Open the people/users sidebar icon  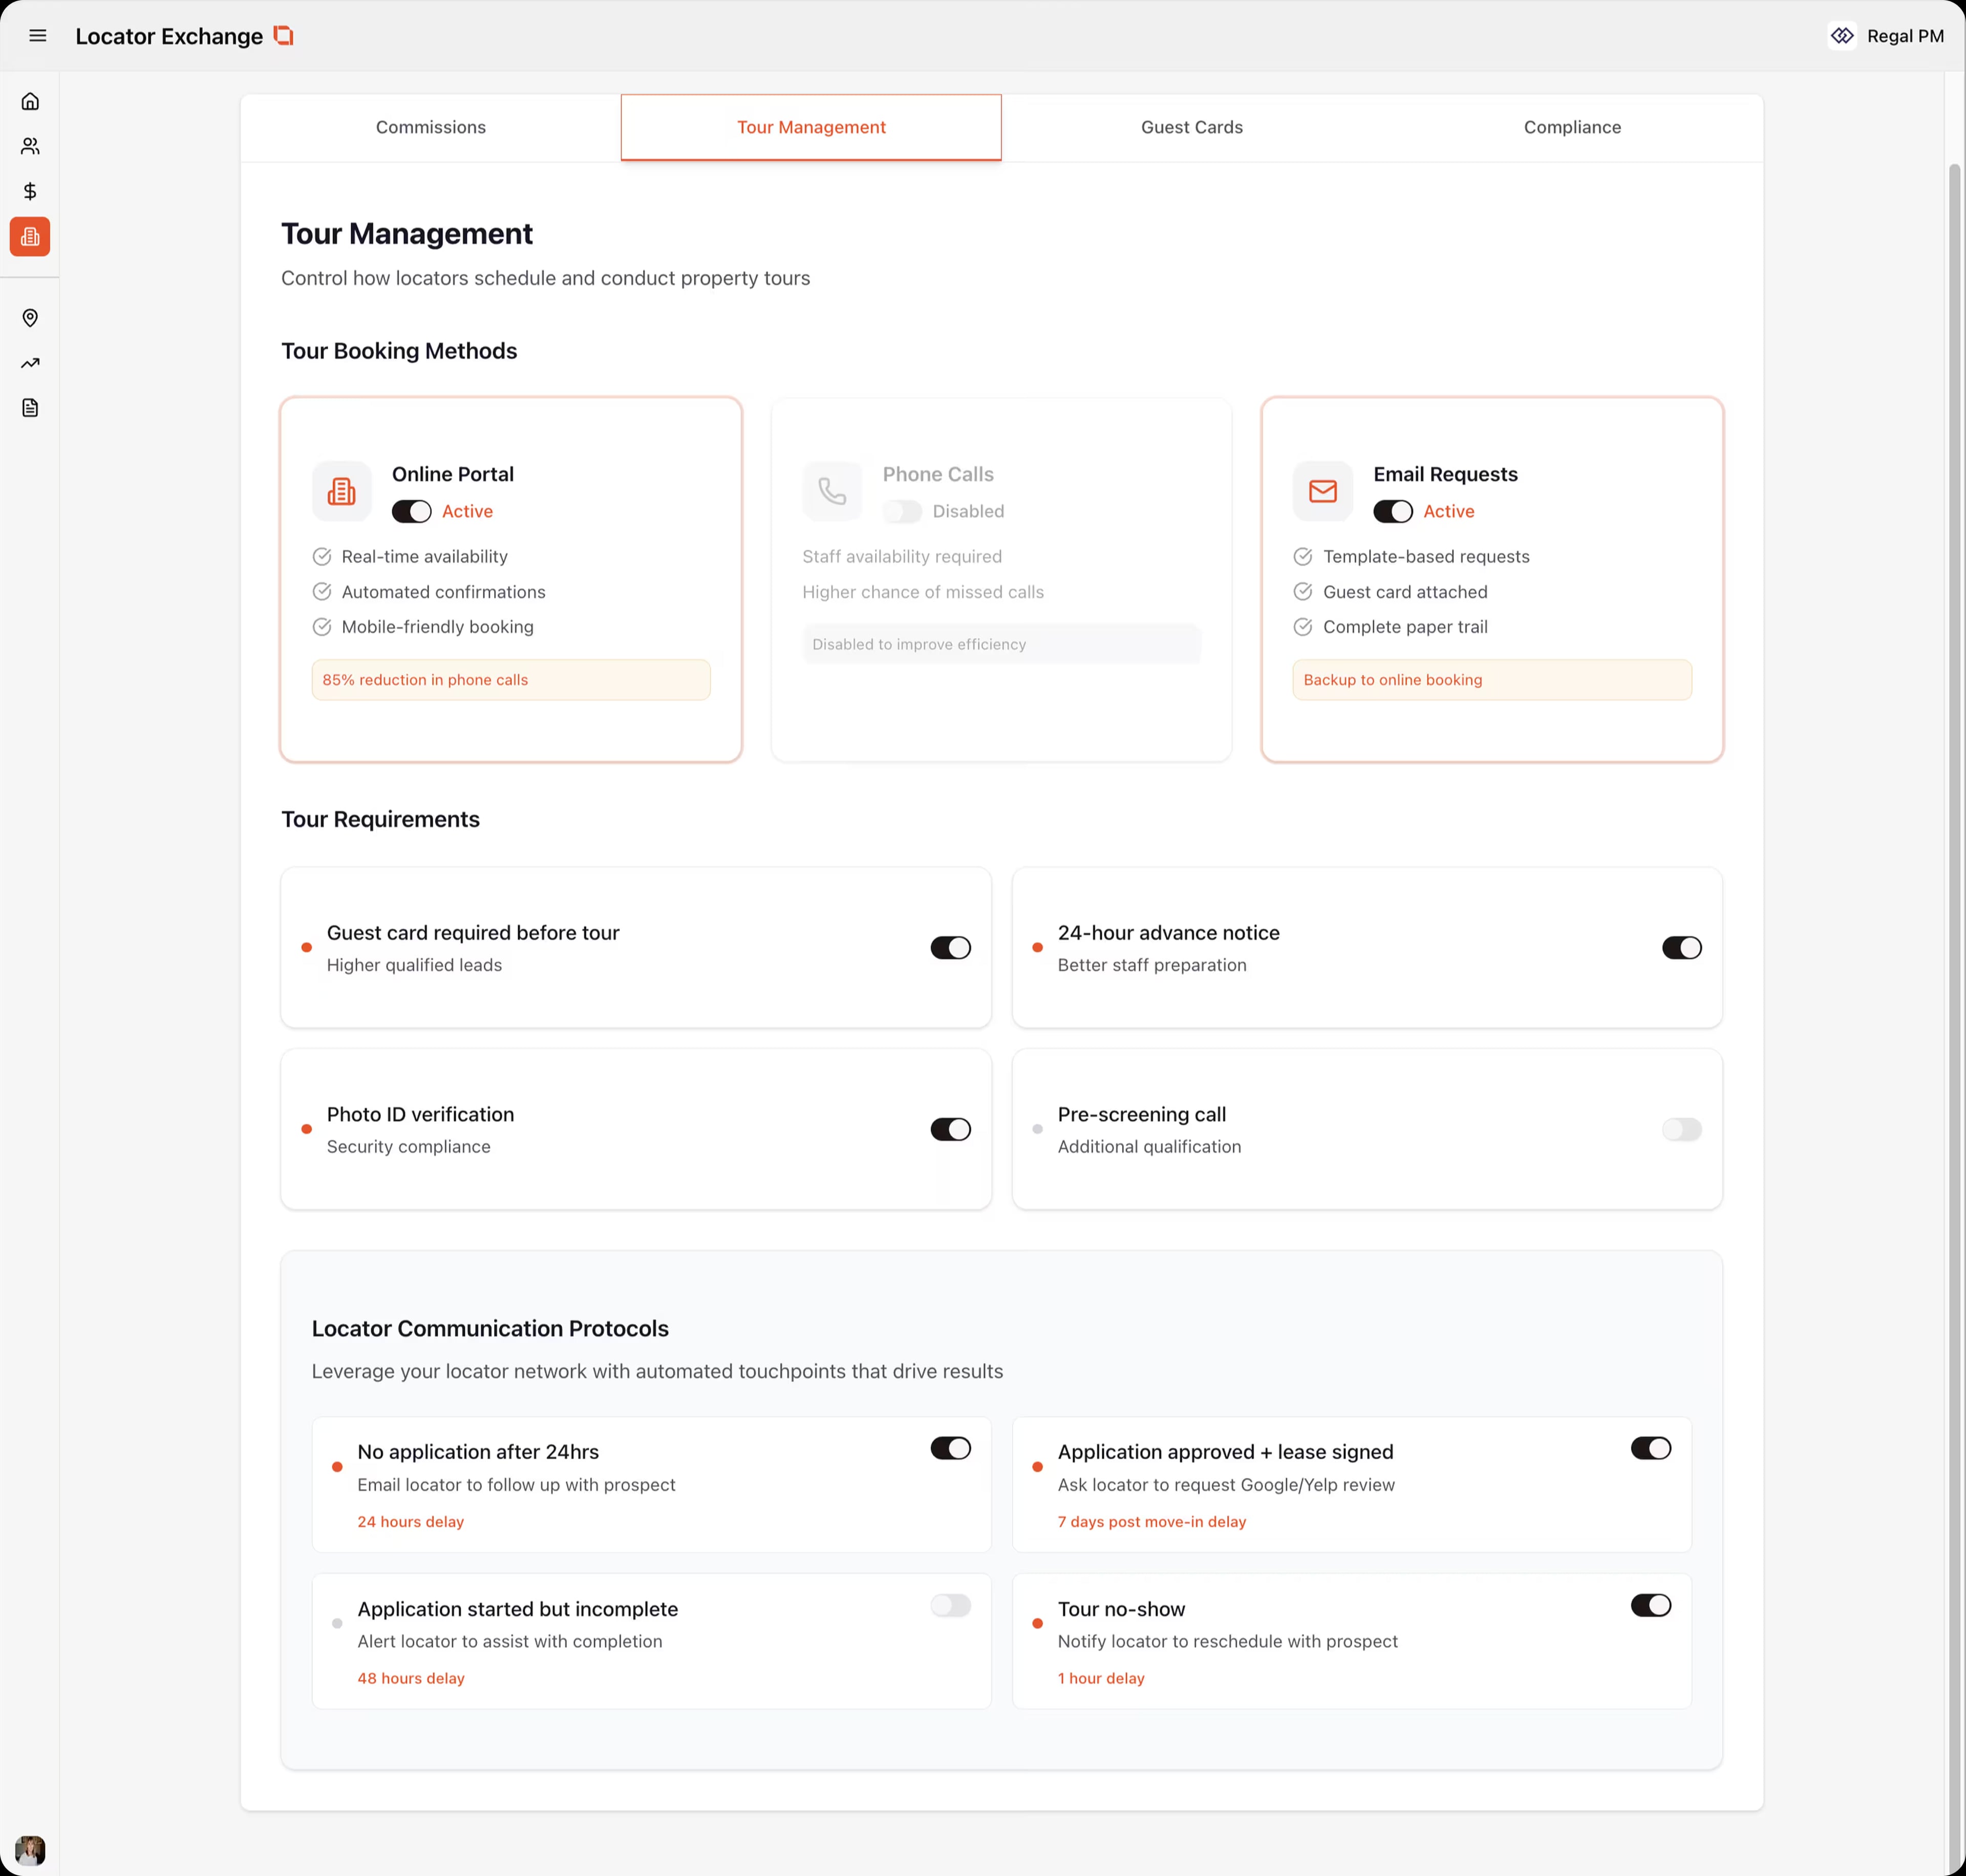click(30, 146)
